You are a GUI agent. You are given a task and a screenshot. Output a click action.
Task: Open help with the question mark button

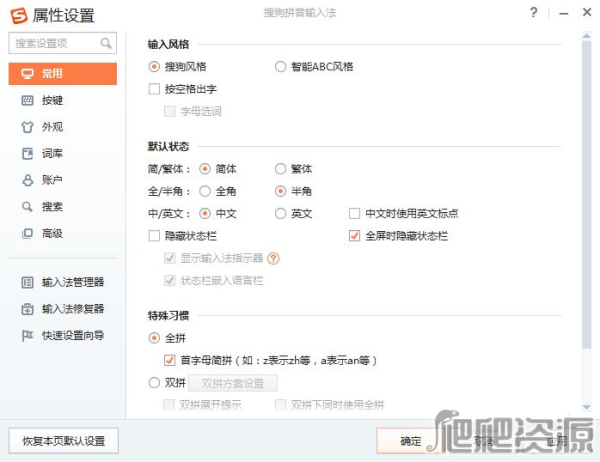[x=534, y=13]
